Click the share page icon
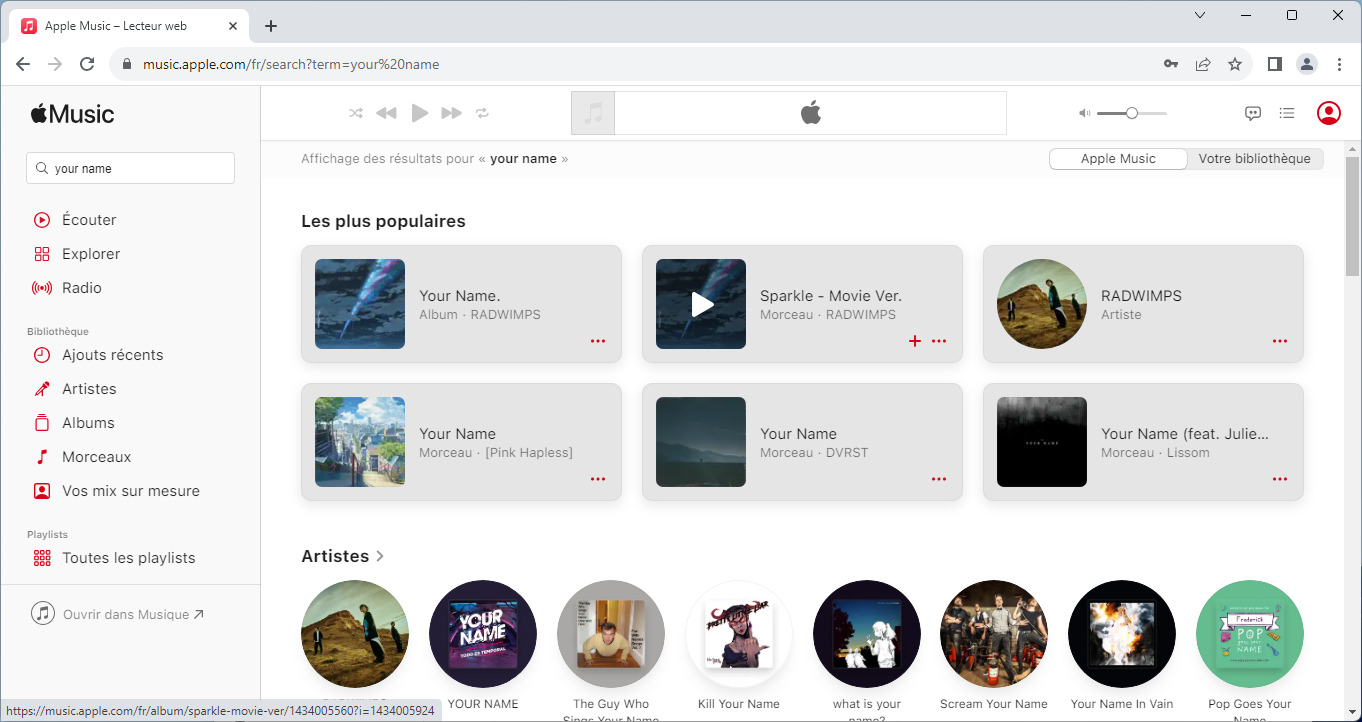This screenshot has width=1362, height=722. [1203, 64]
